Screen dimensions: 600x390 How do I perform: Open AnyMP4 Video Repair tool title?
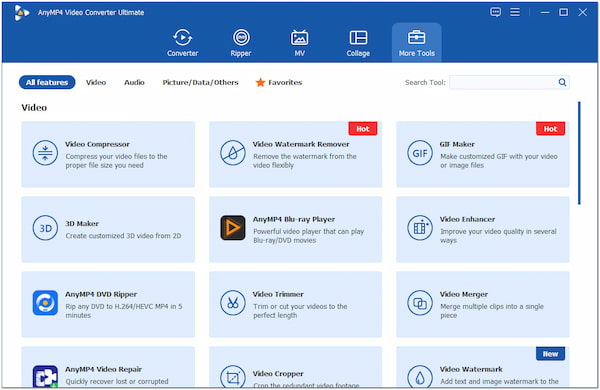coord(103,369)
